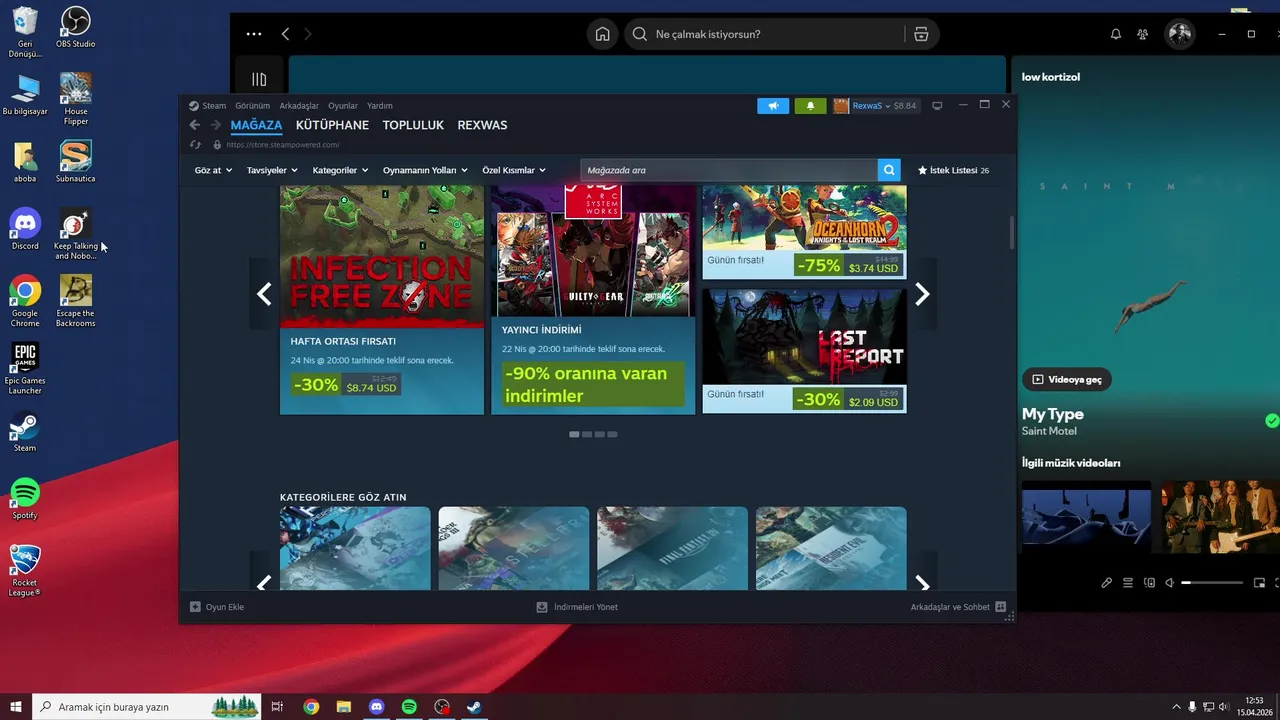The image size is (1280, 720).
Task: Open İstek Listesi wishlist button
Action: (x=953, y=170)
